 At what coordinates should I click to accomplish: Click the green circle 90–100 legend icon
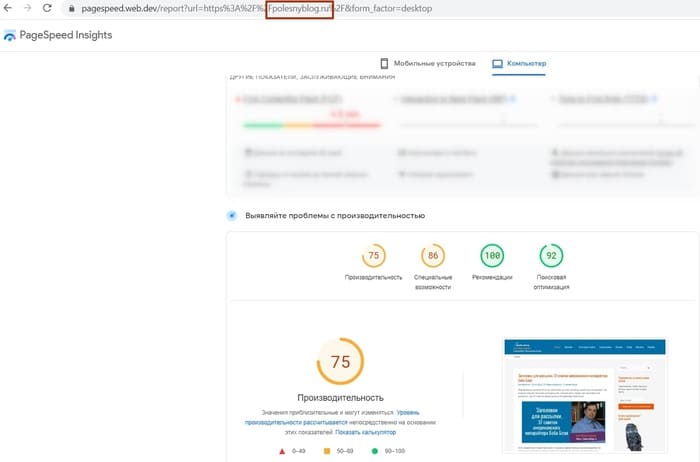tap(375, 451)
